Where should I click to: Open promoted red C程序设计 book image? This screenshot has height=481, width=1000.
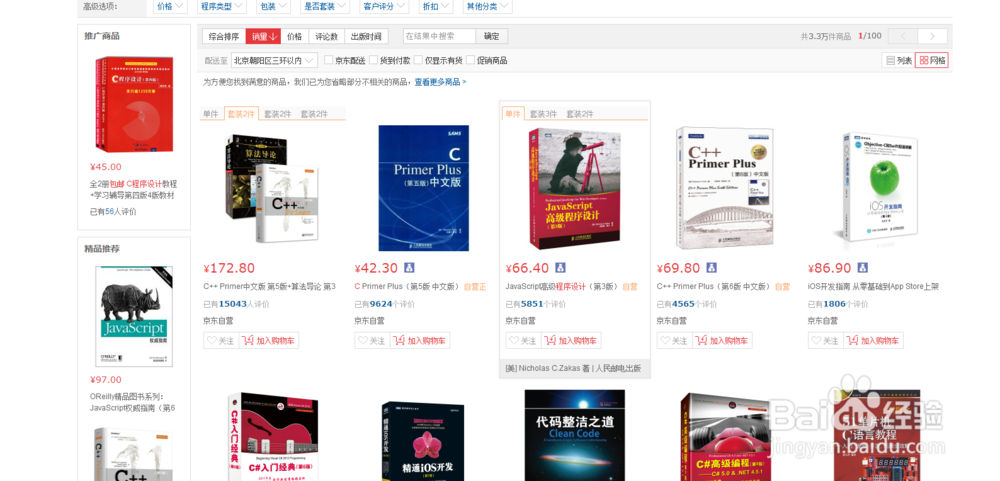(x=134, y=105)
